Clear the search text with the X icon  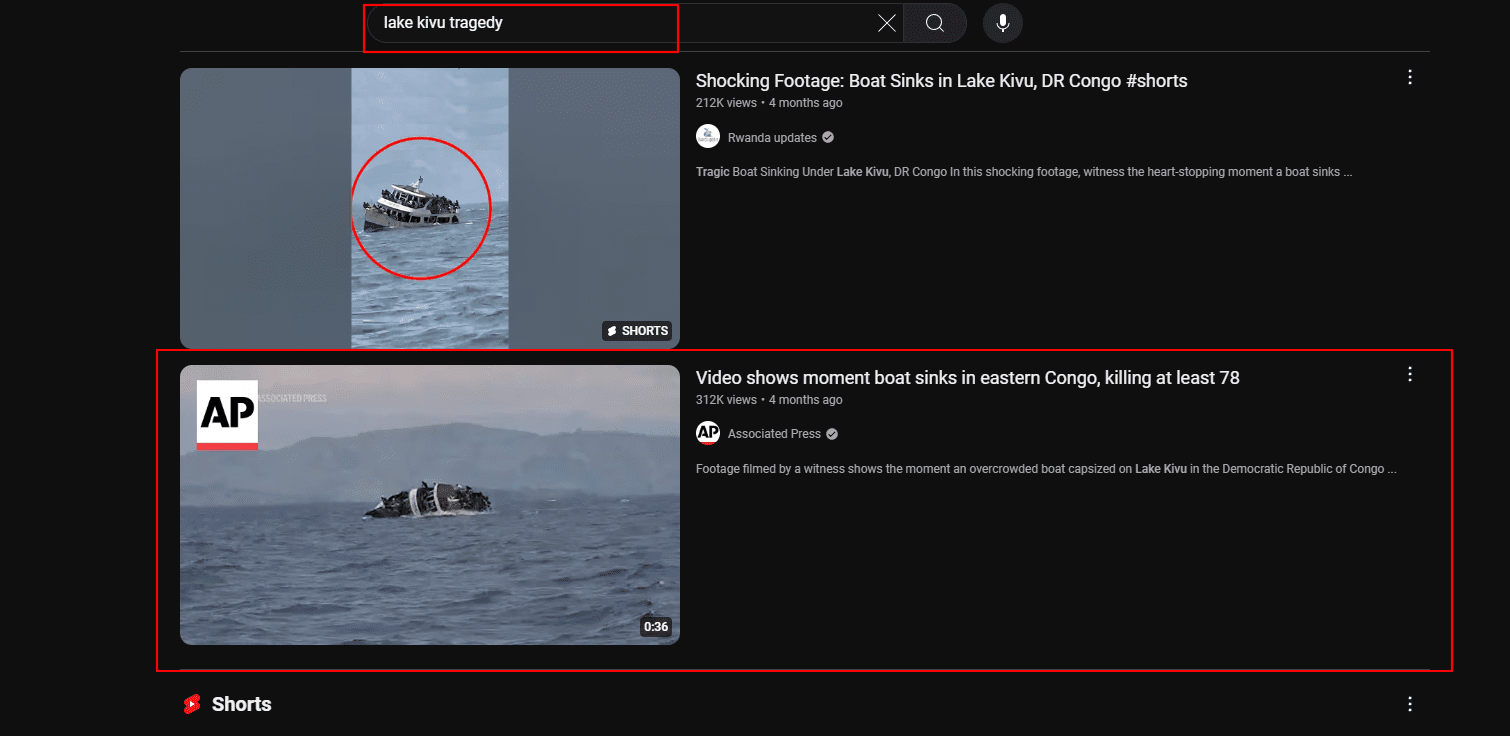tap(886, 23)
